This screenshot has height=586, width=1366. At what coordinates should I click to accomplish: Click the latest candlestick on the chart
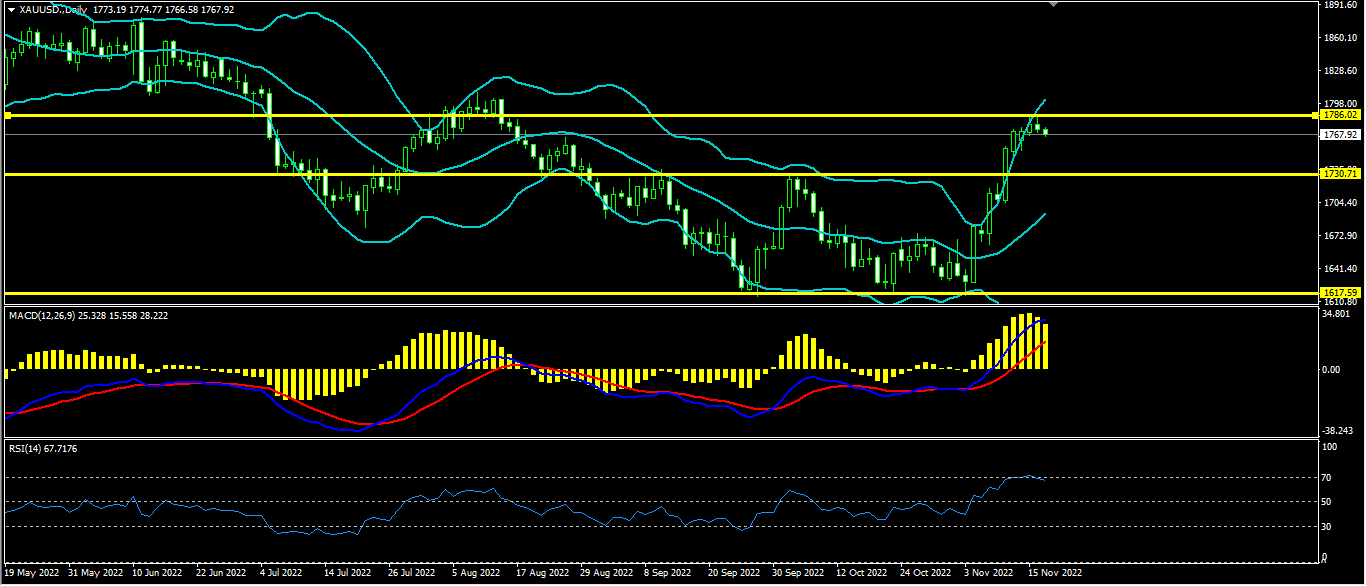(1046, 132)
